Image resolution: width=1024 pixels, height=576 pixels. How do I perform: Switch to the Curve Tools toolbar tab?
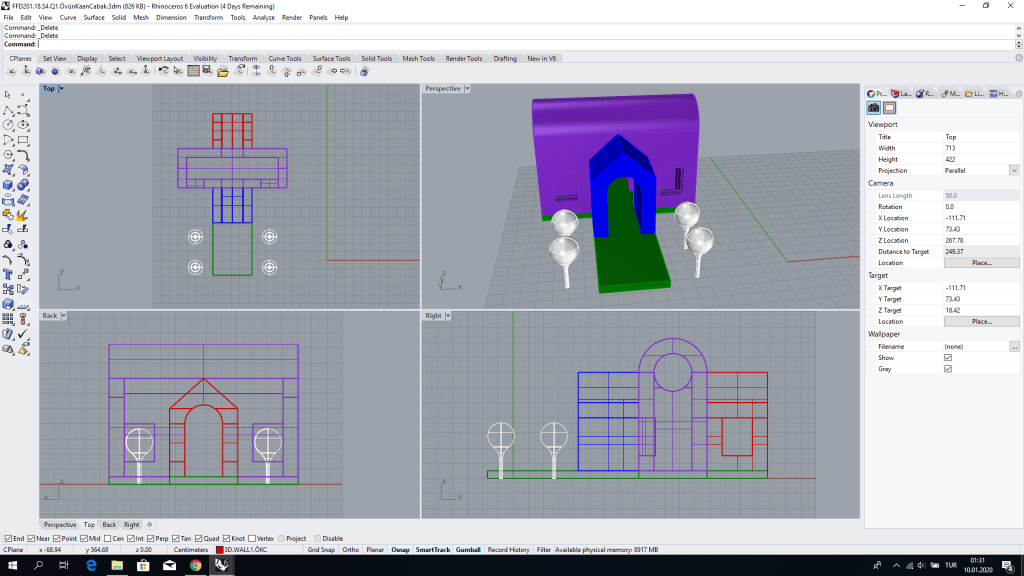285,59
